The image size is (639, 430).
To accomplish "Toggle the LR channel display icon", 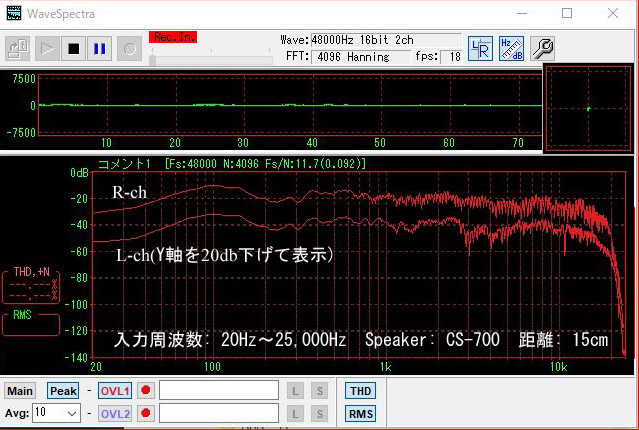I will (481, 47).
